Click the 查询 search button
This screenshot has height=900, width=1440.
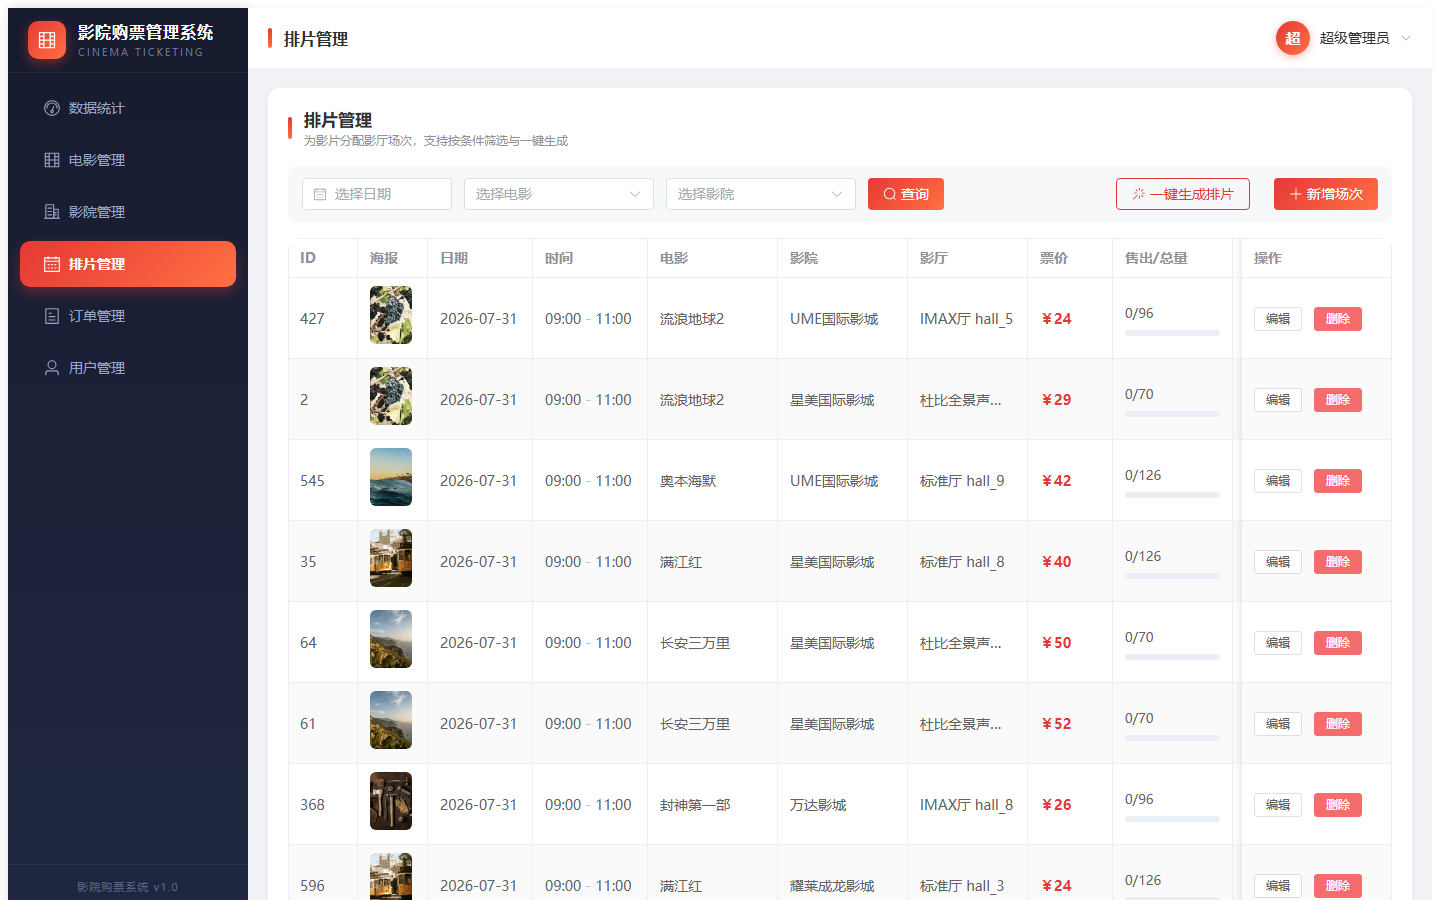[x=906, y=194]
